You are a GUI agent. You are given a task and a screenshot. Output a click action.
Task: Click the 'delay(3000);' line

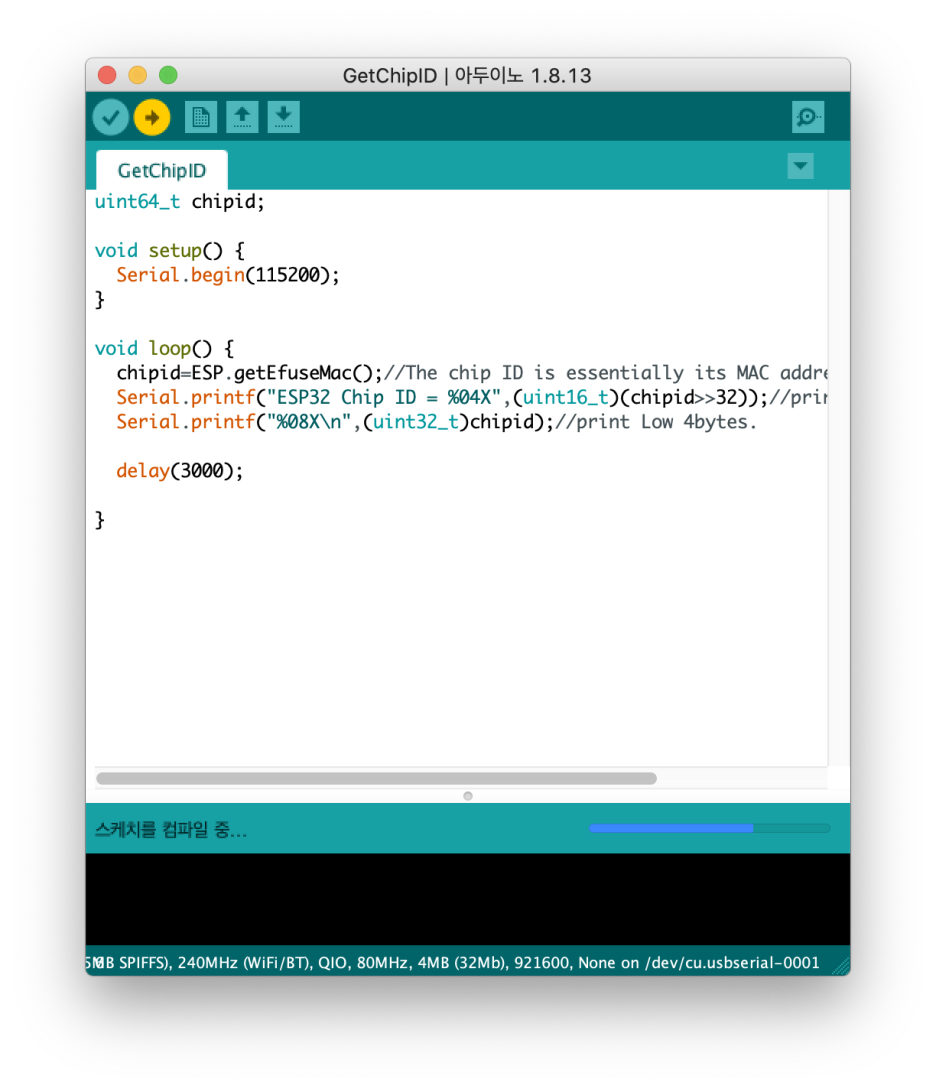coord(180,472)
